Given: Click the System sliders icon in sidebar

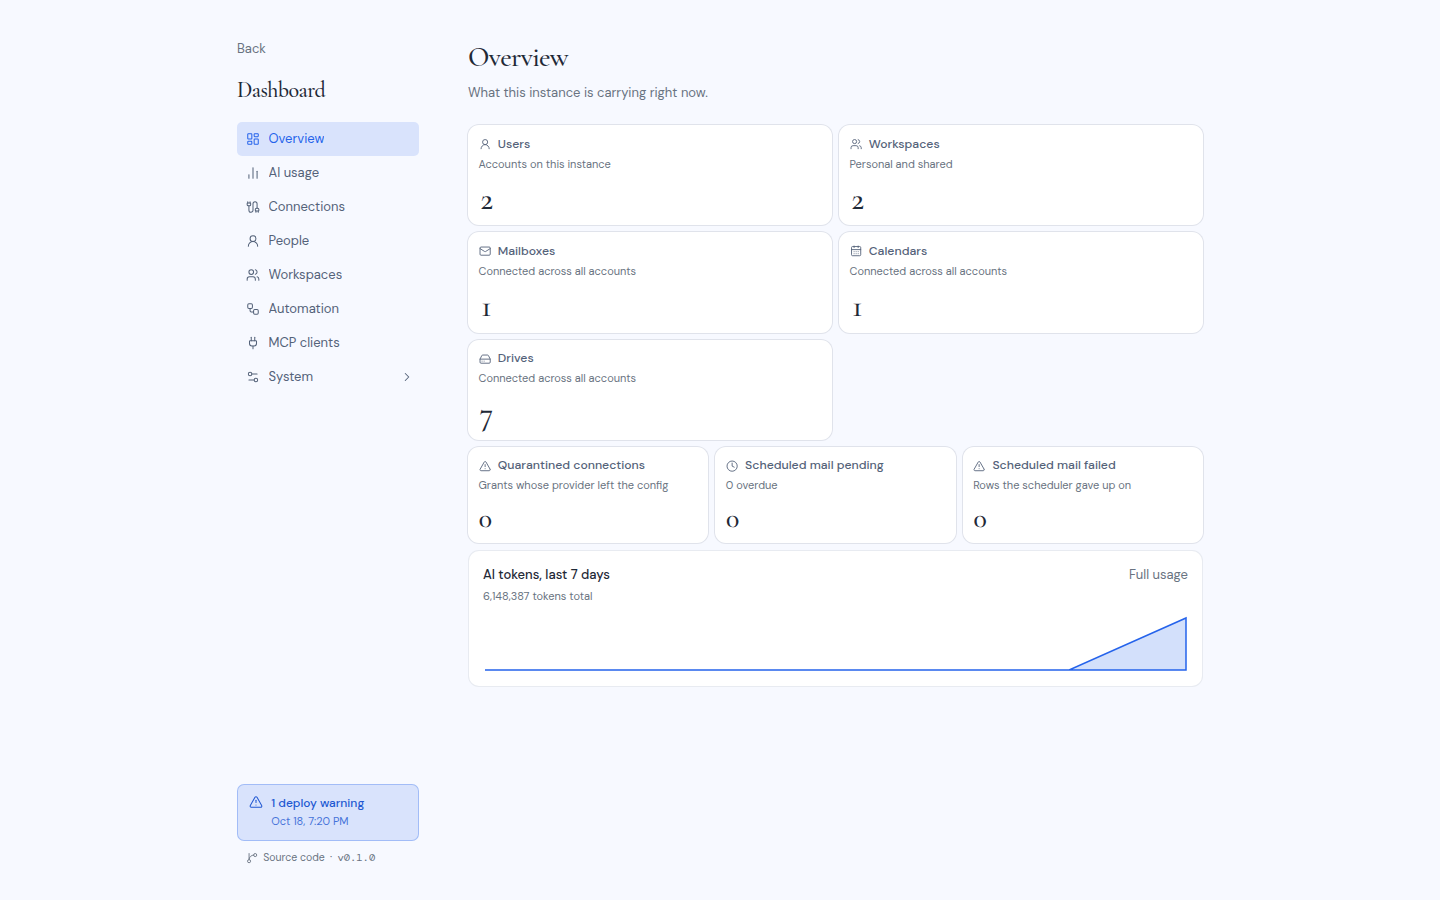Looking at the screenshot, I should click(253, 377).
